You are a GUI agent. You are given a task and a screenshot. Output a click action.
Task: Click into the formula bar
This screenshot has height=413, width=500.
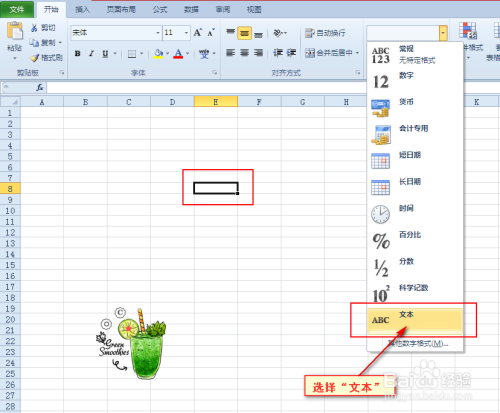[207, 88]
